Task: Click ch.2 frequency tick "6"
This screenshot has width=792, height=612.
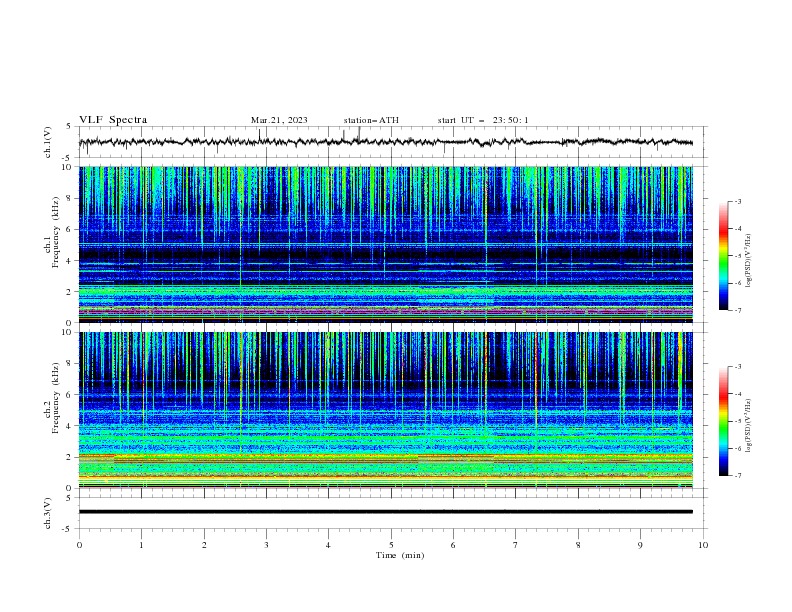Action: [70, 395]
